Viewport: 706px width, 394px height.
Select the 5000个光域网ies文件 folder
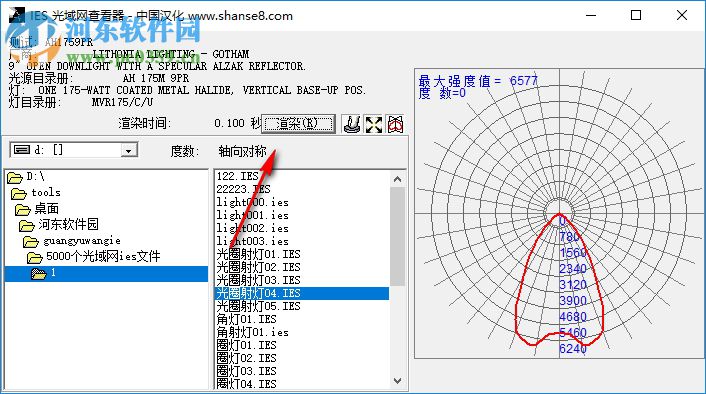[x=94, y=257]
